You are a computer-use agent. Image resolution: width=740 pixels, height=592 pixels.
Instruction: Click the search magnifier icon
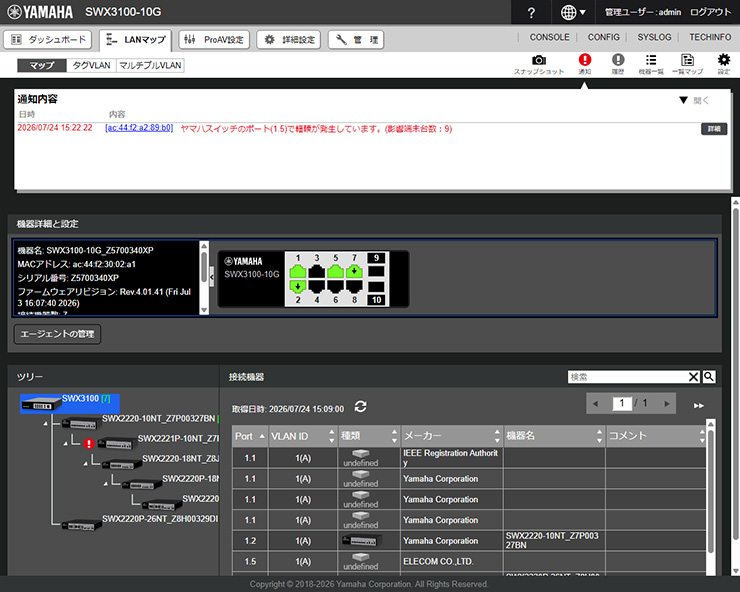[x=709, y=377]
